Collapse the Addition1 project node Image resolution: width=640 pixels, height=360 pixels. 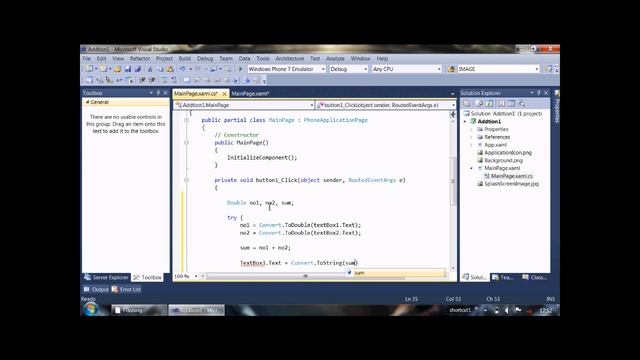[465, 122]
